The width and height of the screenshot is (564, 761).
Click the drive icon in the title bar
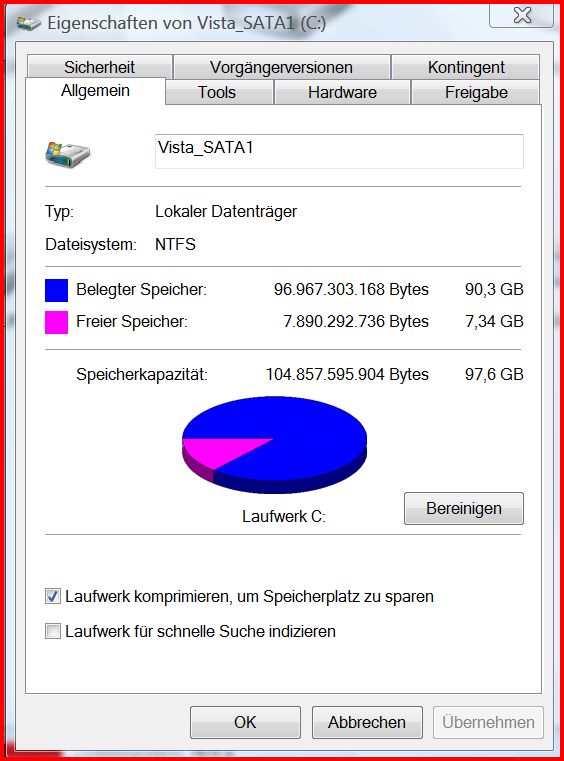(29, 23)
